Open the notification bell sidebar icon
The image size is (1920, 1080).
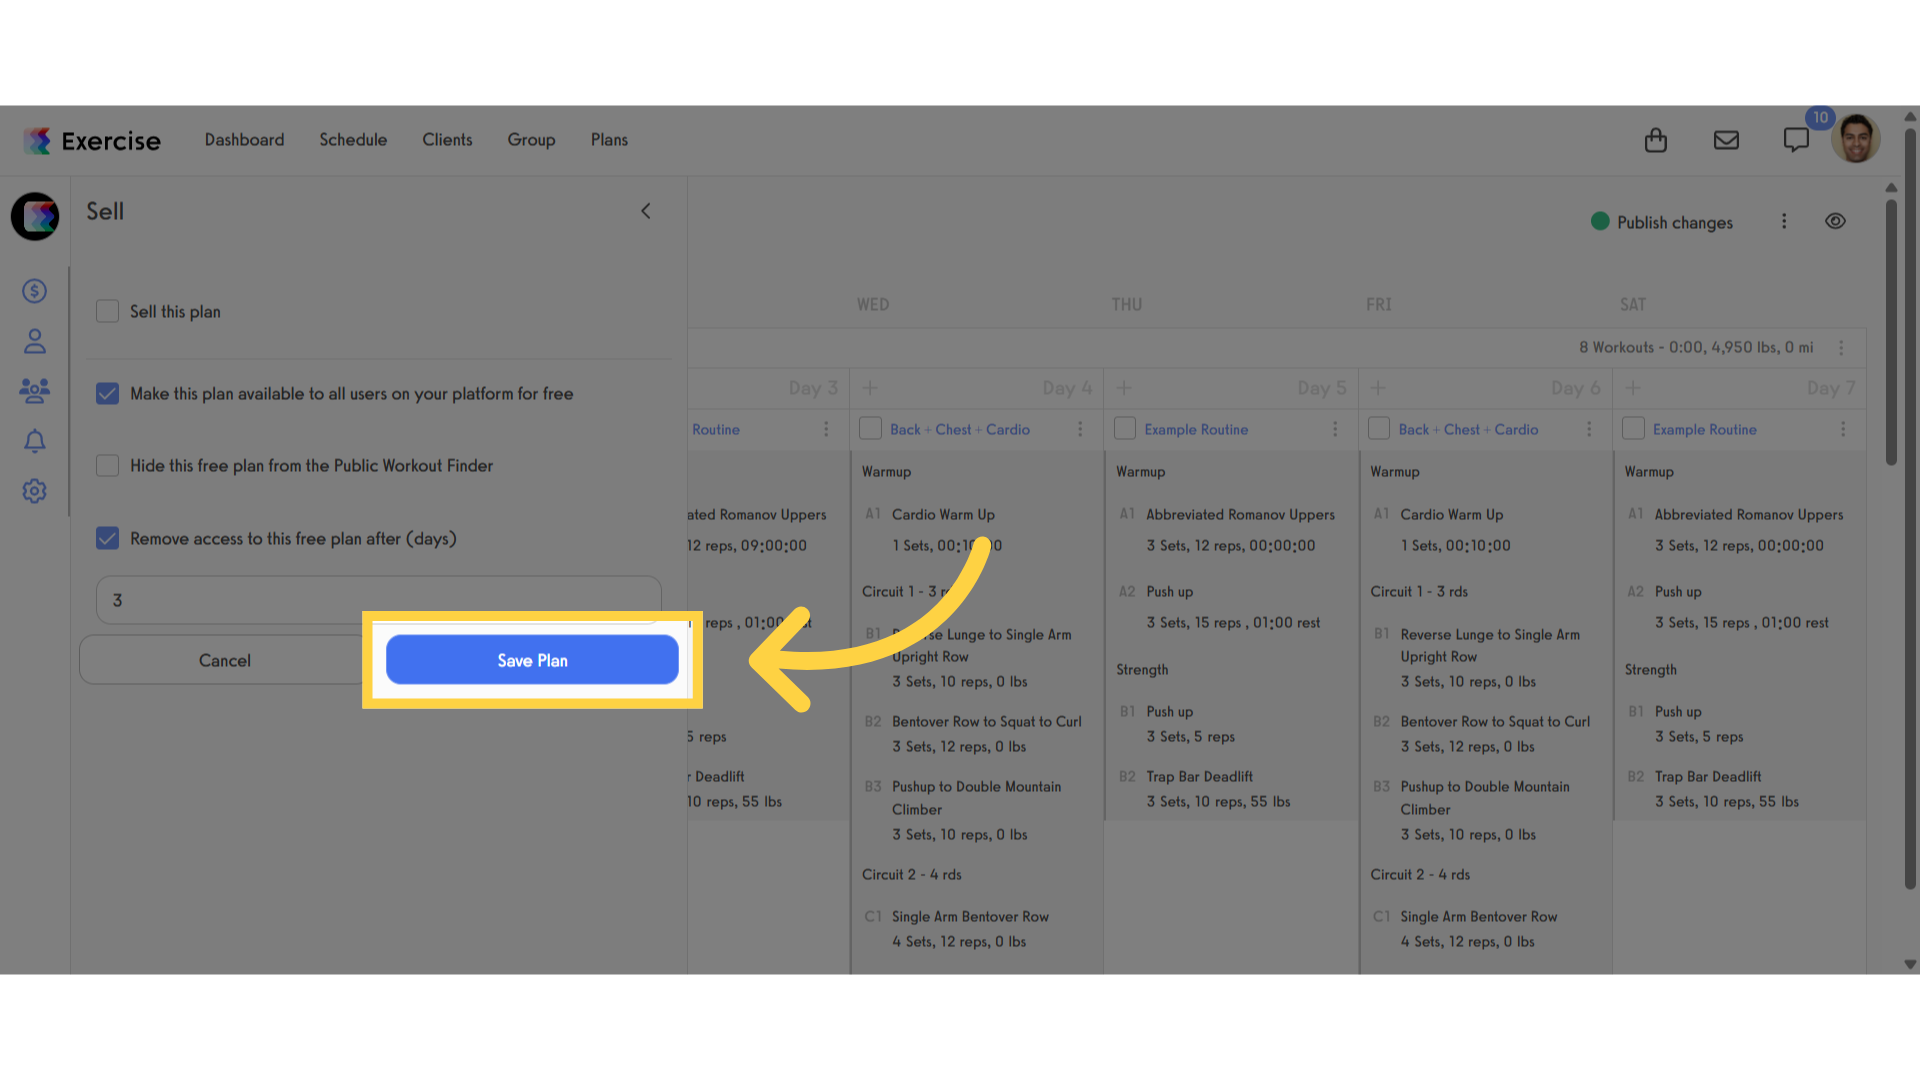[x=35, y=441]
